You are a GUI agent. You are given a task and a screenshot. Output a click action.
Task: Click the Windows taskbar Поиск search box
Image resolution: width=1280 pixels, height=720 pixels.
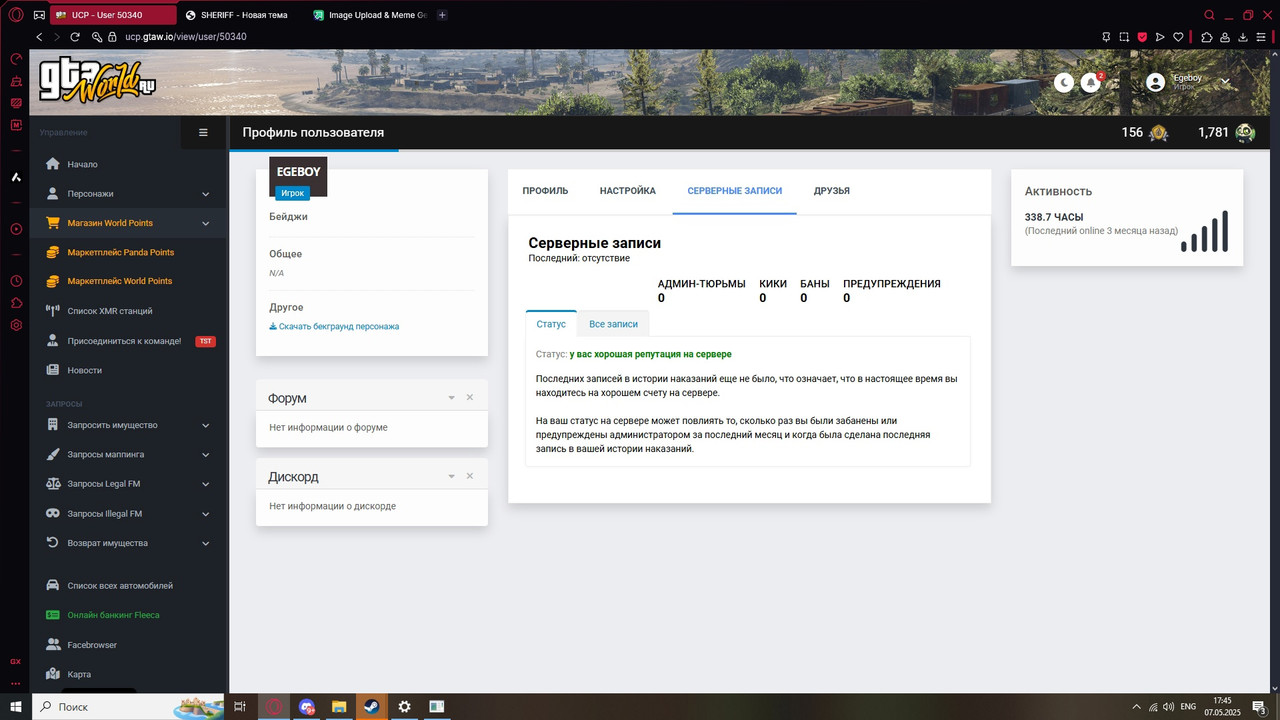(129, 707)
